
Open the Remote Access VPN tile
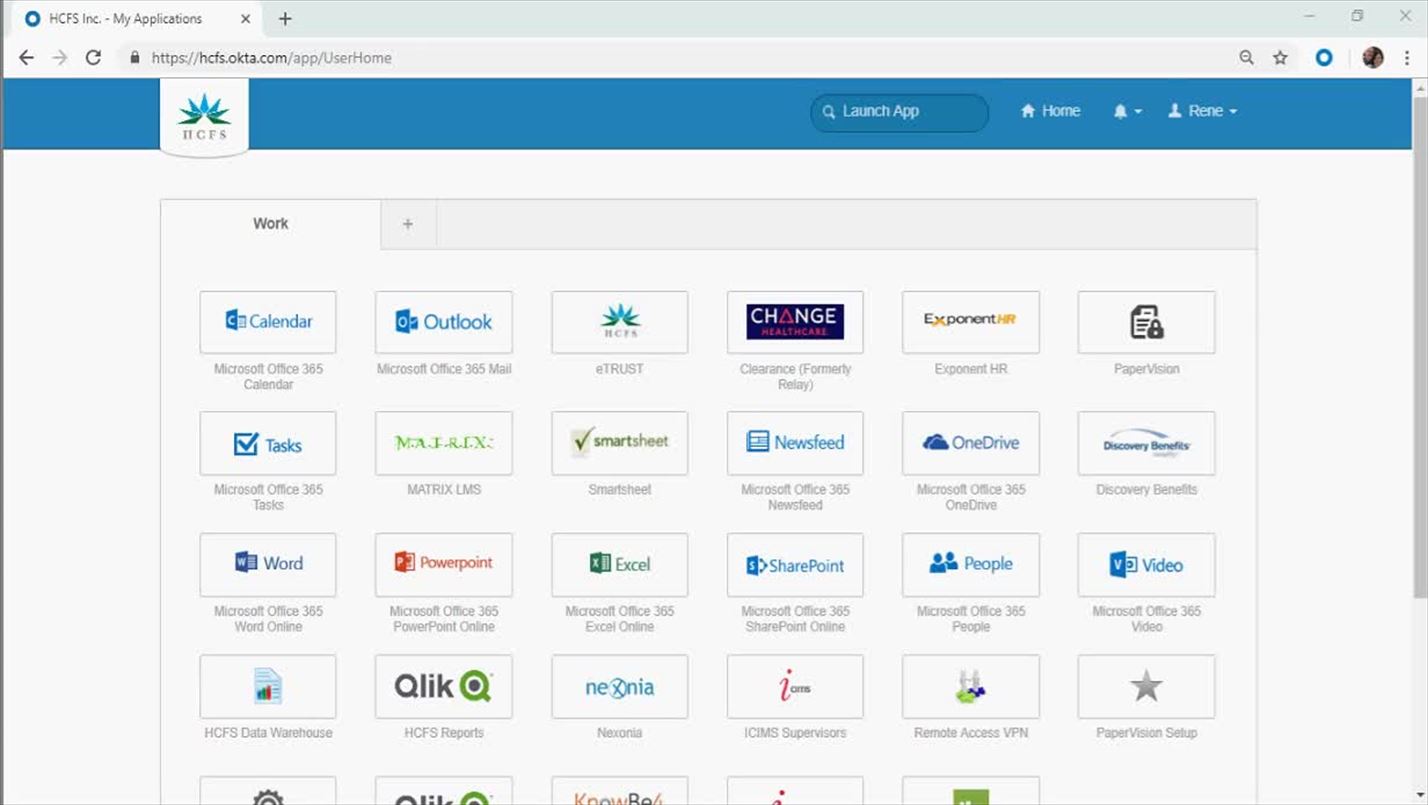(970, 686)
